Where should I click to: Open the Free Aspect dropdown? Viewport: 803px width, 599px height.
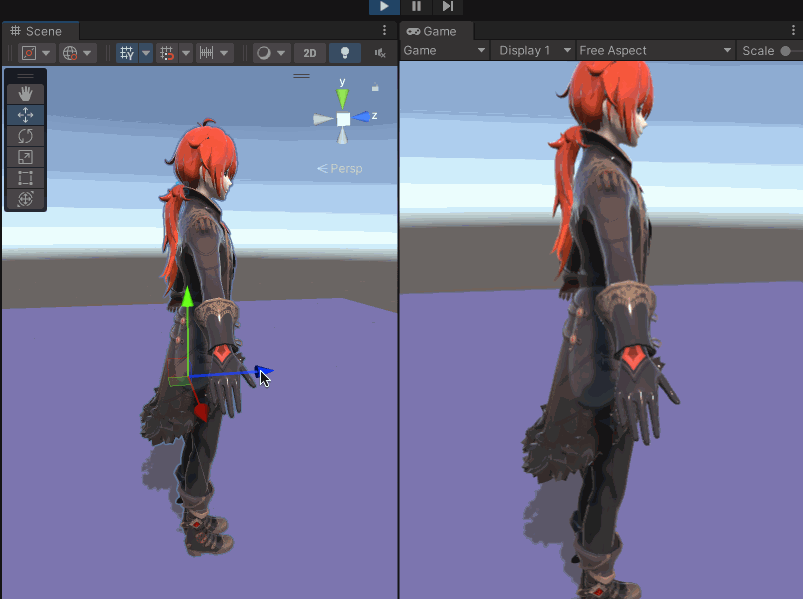655,50
